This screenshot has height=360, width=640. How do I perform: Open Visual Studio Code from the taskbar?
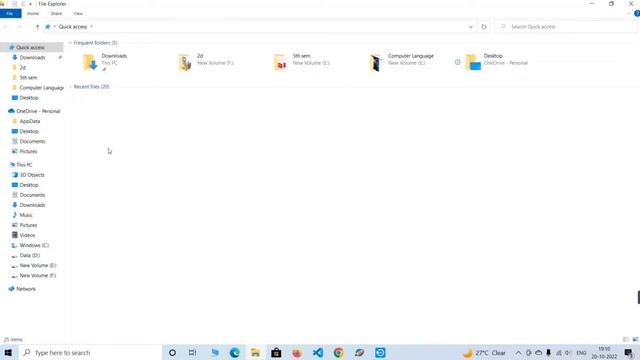[318, 353]
